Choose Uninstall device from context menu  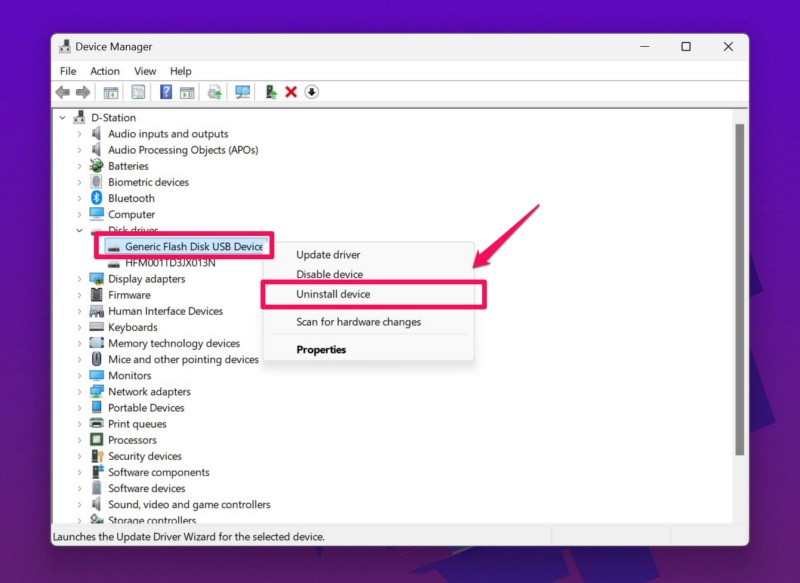[333, 294]
